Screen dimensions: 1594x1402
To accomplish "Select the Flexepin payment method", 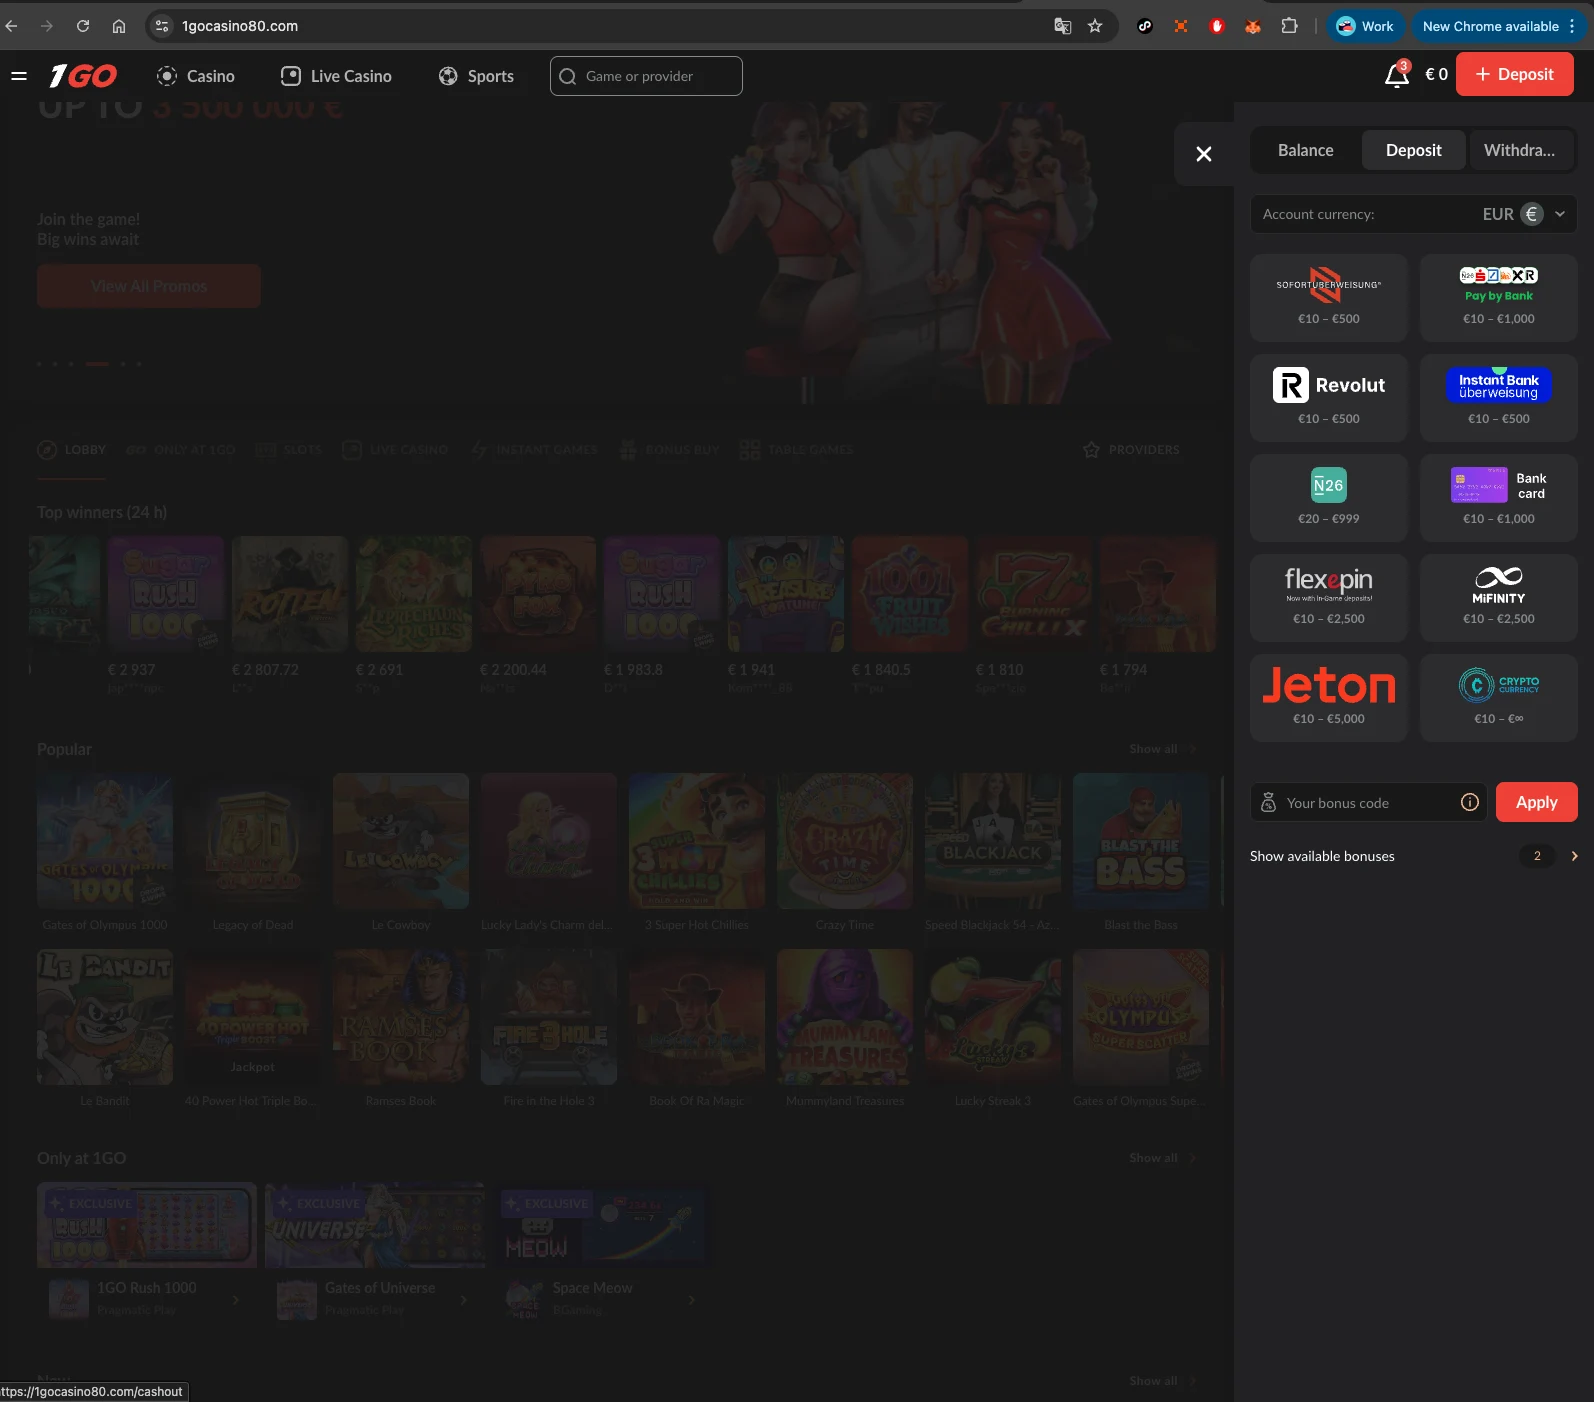I will pyautogui.click(x=1328, y=598).
